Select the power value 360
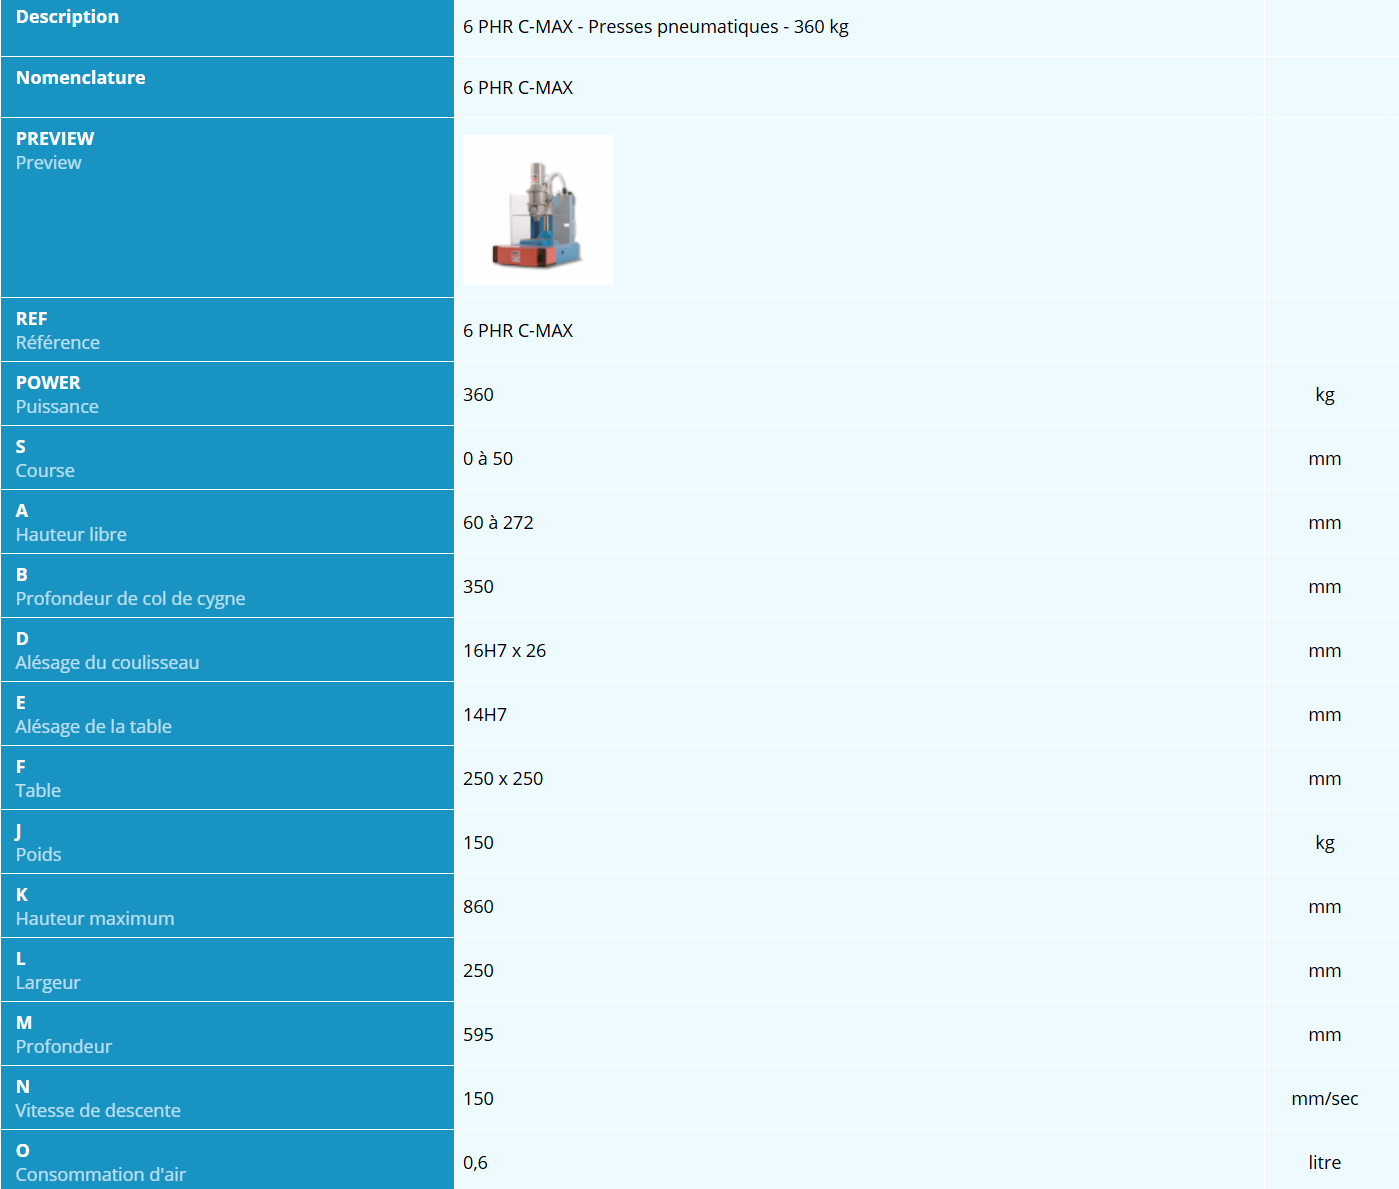 (x=478, y=395)
